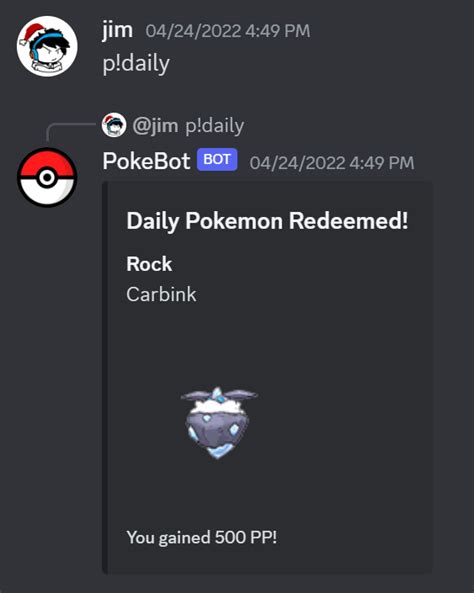This screenshot has width=474, height=593.
Task: Click the p!daily message text by jim
Action: pyautogui.click(x=136, y=64)
